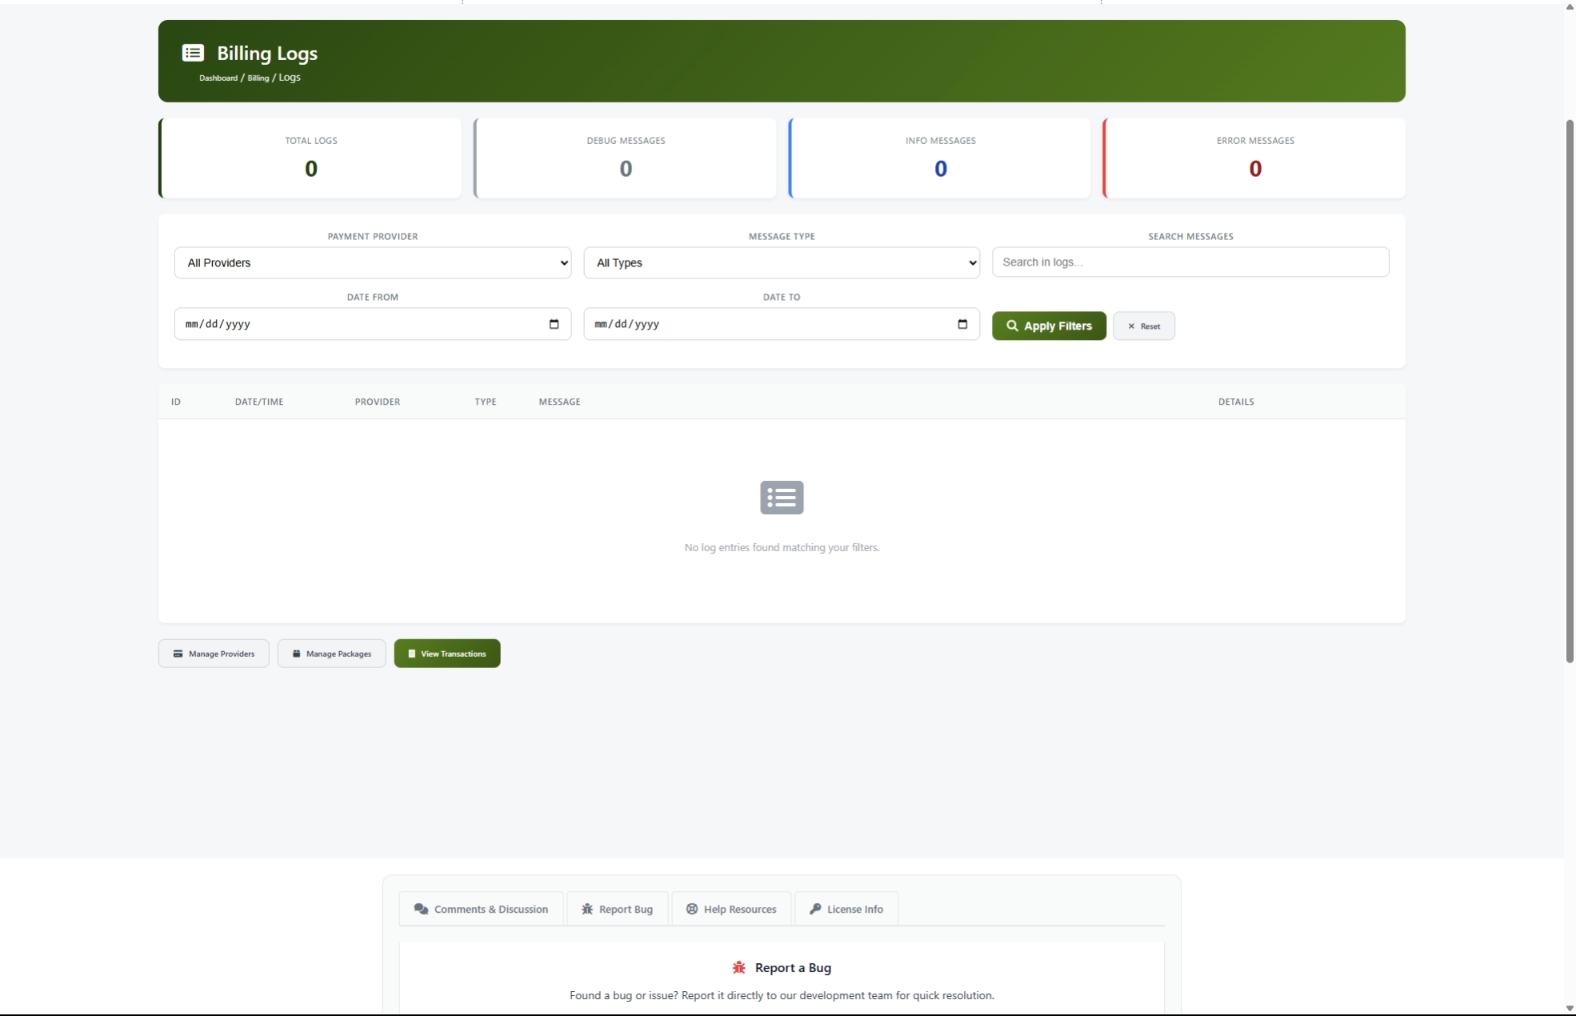Click the Billing Logs list icon in header
The image size is (1576, 1016).
[193, 53]
